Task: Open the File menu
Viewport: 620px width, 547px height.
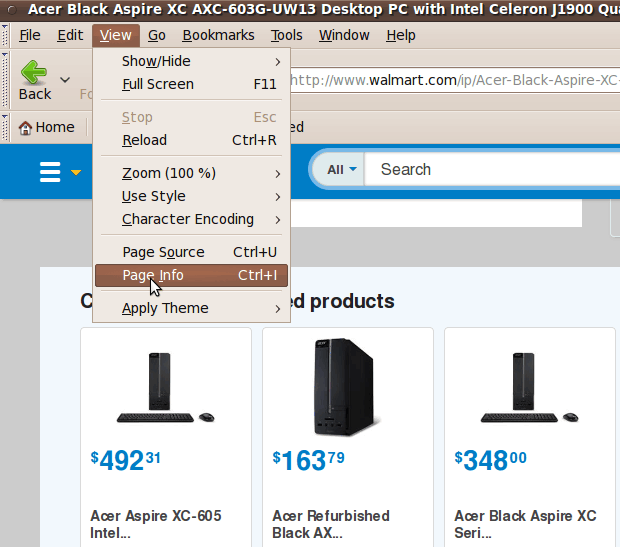Action: (30, 36)
